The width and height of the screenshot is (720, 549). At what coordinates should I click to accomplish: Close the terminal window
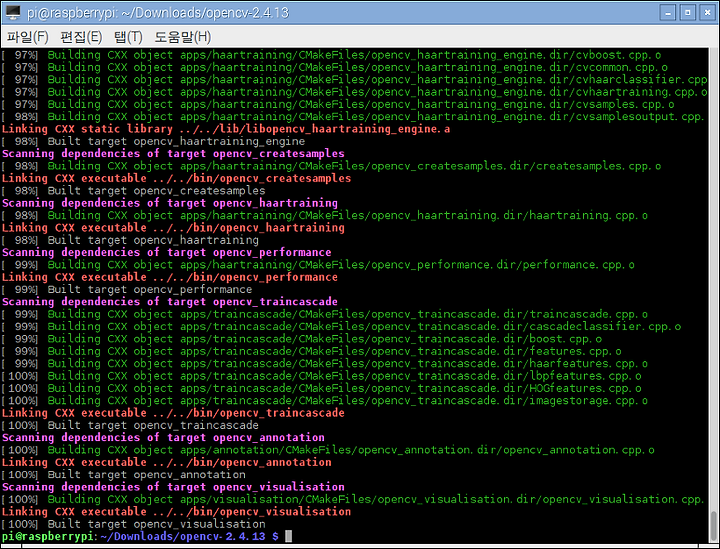(x=708, y=12)
